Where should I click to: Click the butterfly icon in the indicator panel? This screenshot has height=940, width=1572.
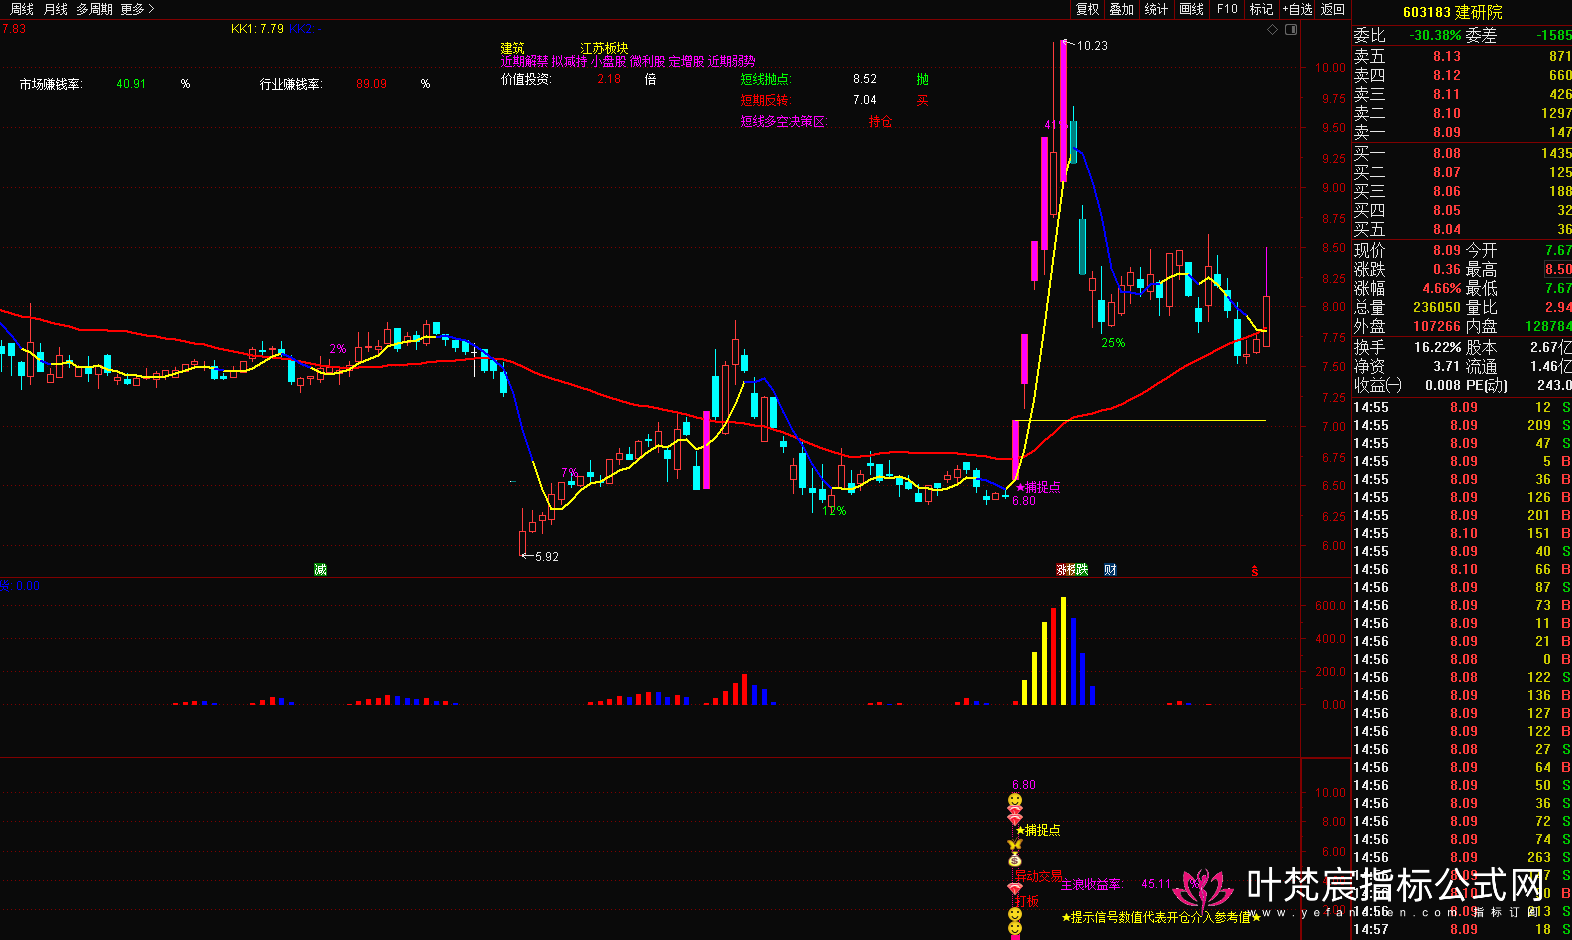[x=1015, y=845]
